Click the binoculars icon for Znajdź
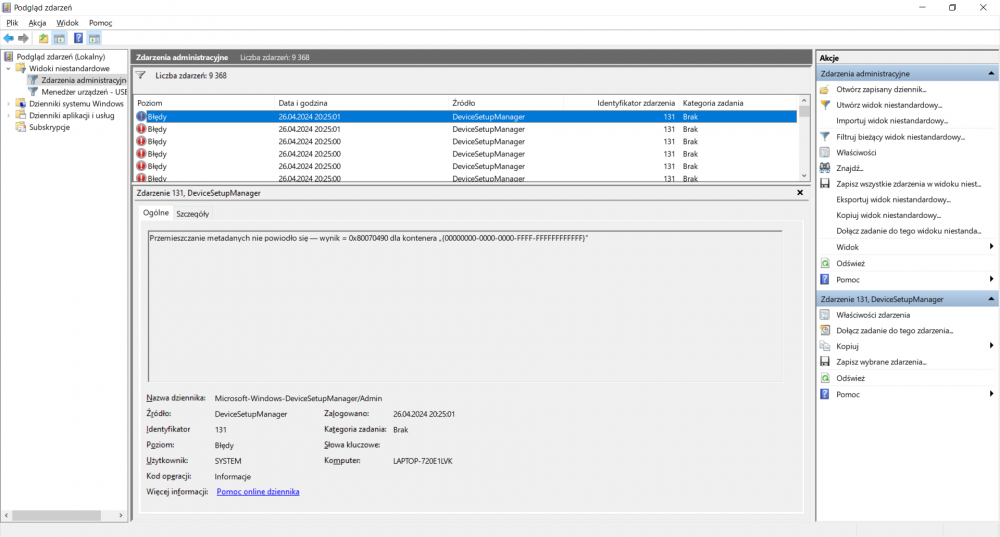Viewport: 1000px width, 537px height. (x=825, y=168)
